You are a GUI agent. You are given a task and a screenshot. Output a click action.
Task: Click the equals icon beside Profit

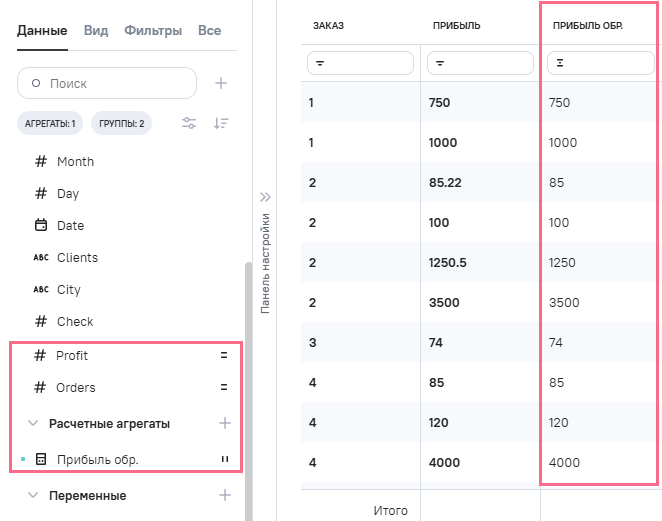point(224,355)
